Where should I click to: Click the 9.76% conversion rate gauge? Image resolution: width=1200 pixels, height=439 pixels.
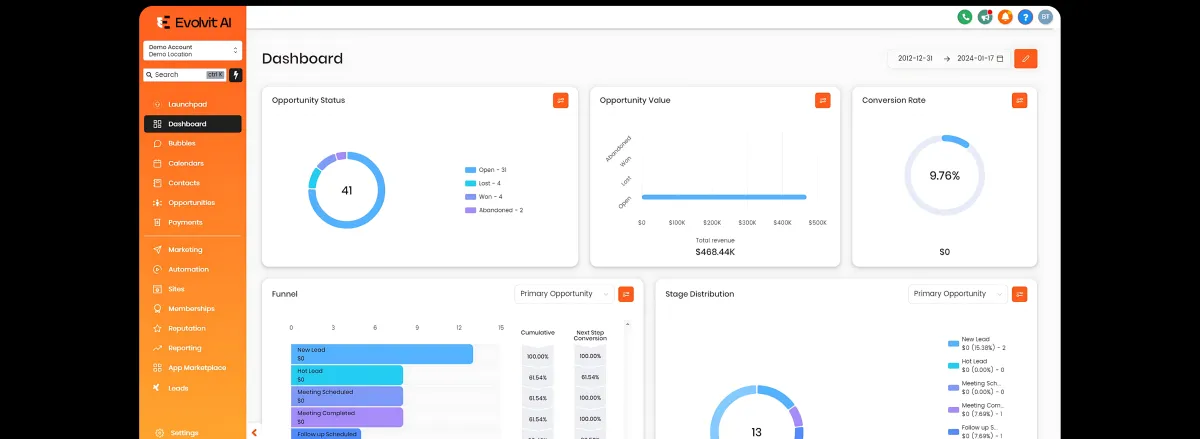coord(944,175)
